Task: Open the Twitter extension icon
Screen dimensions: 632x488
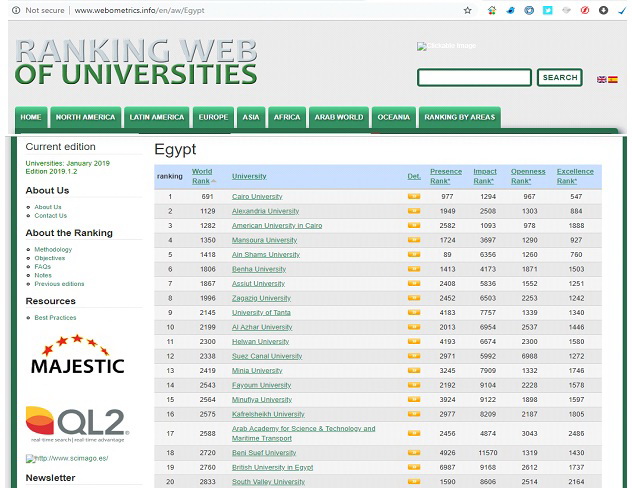Action: tap(547, 10)
